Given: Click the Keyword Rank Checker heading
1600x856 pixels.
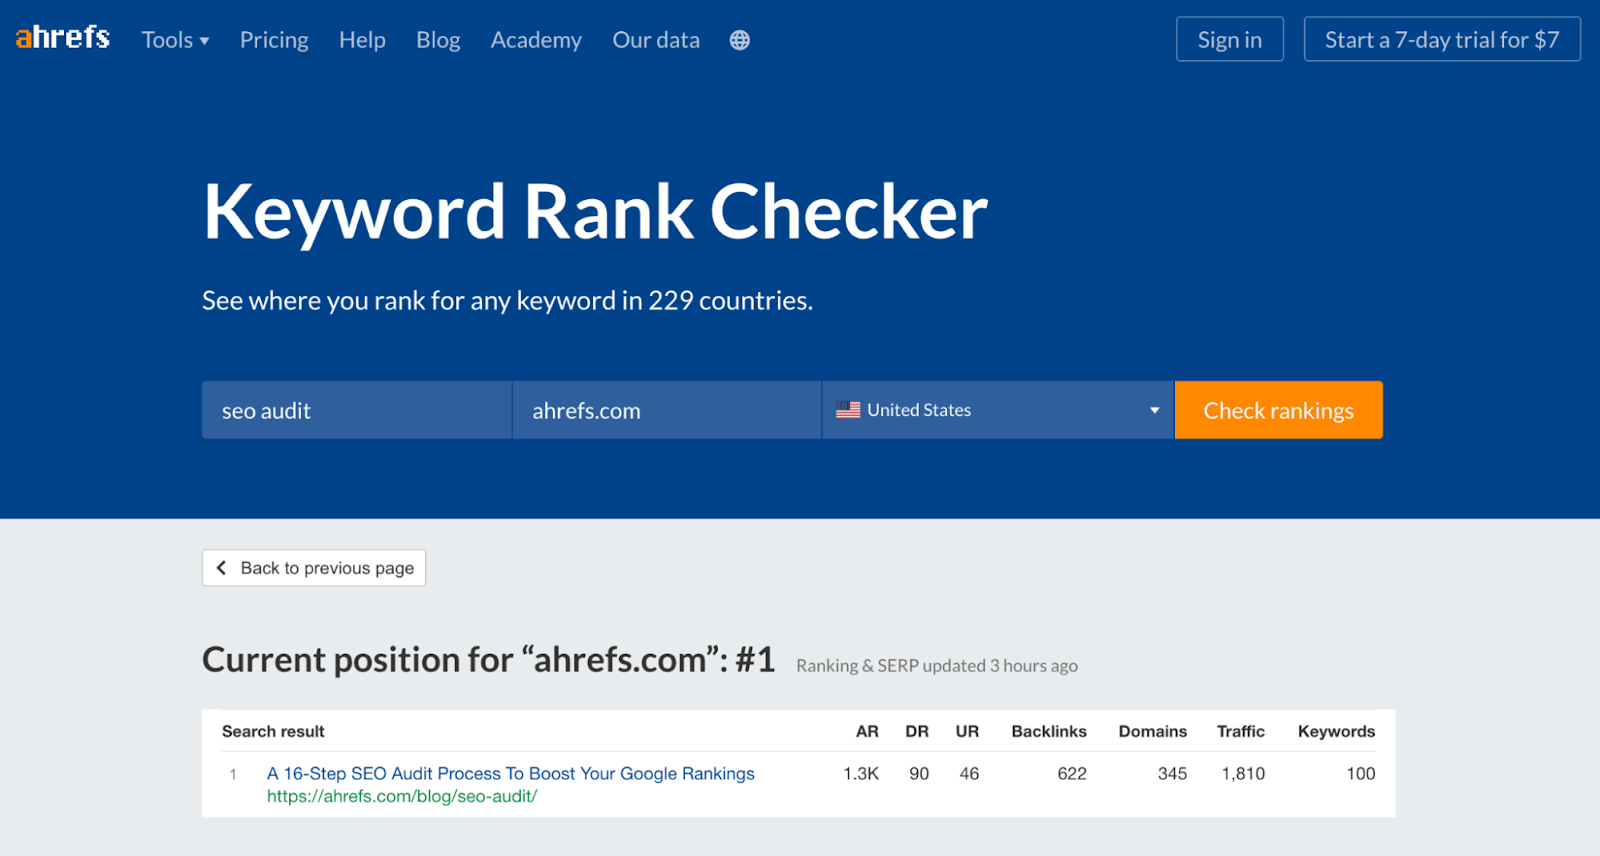Looking at the screenshot, I should click(x=596, y=212).
